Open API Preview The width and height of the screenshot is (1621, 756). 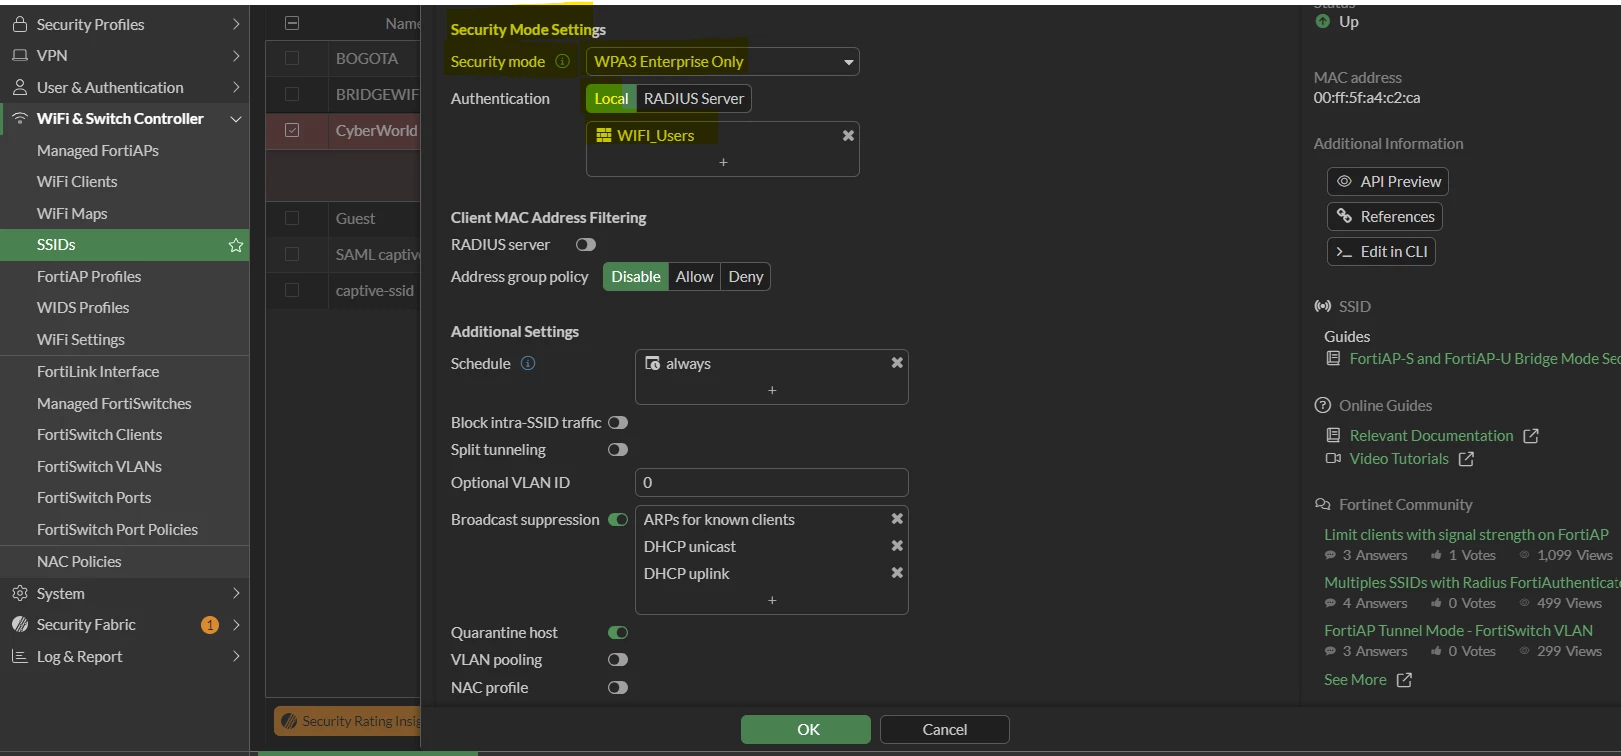click(1388, 181)
